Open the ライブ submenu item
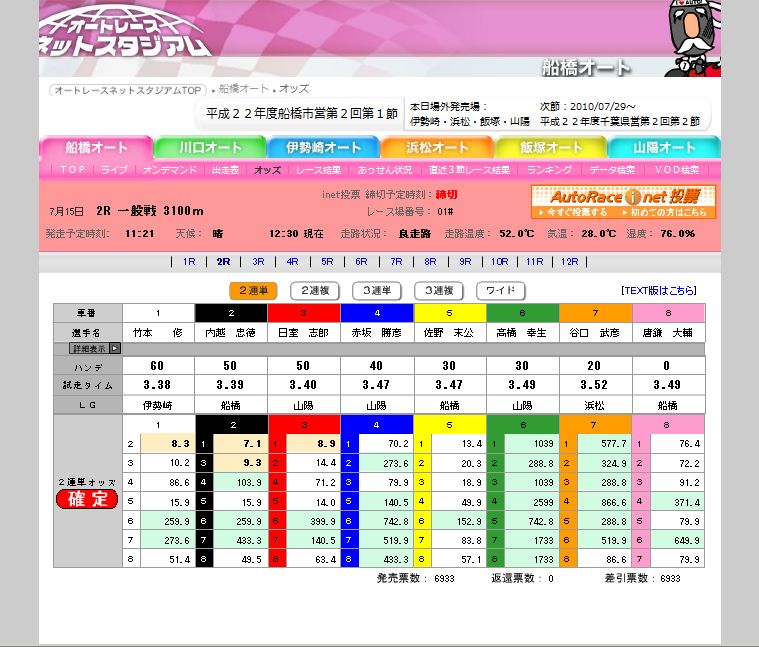Image resolution: width=759 pixels, height=647 pixels. (114, 170)
